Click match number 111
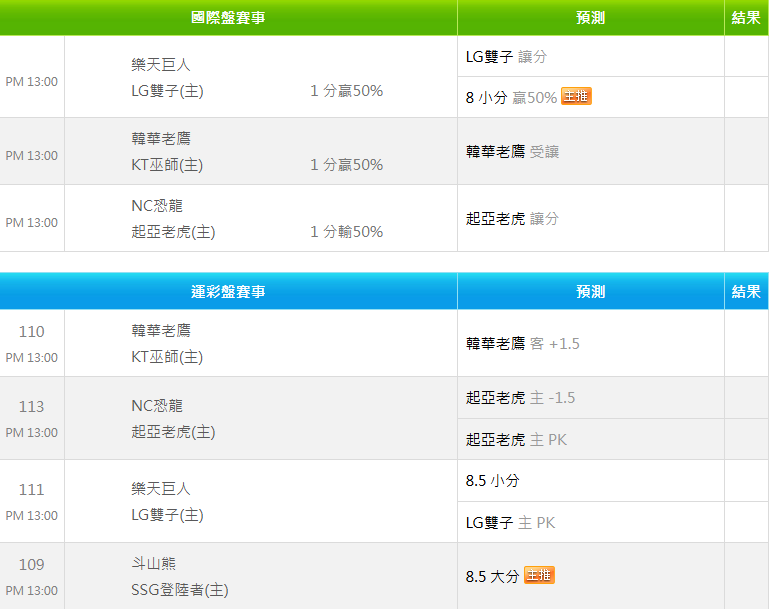The height and width of the screenshot is (609, 769). pos(31,490)
